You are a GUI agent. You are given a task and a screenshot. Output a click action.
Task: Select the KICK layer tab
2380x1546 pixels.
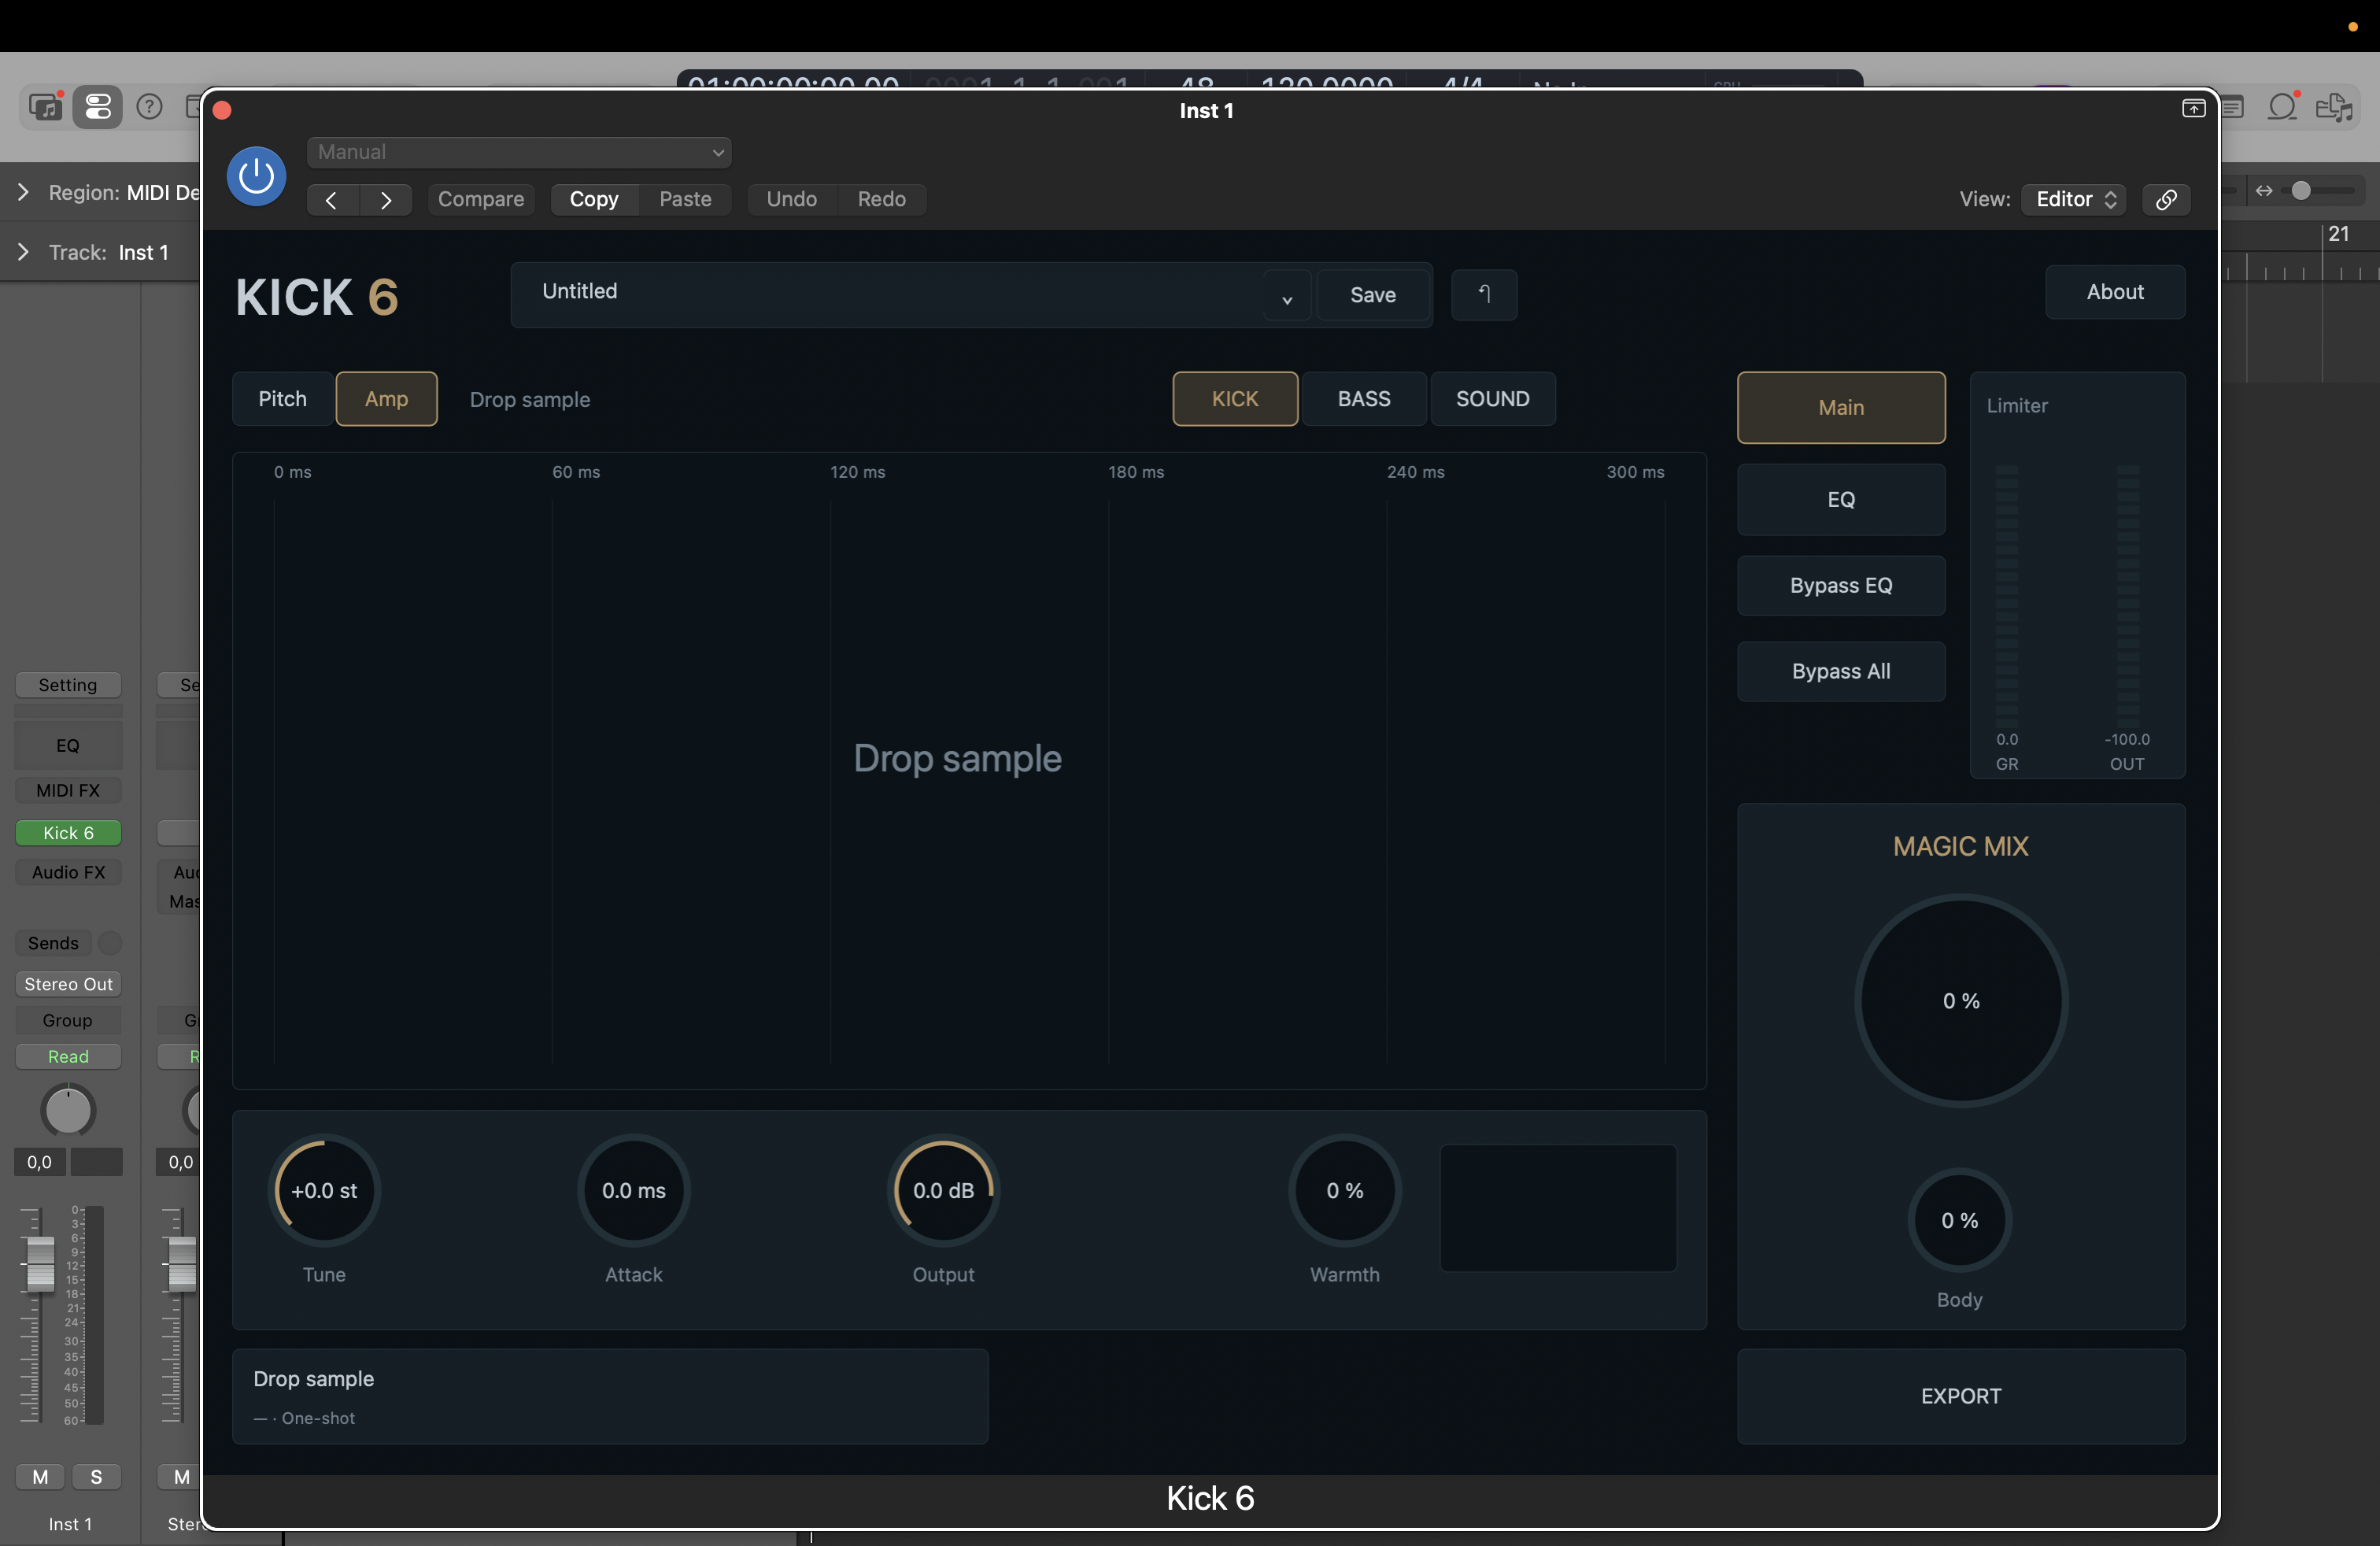tap(1235, 399)
